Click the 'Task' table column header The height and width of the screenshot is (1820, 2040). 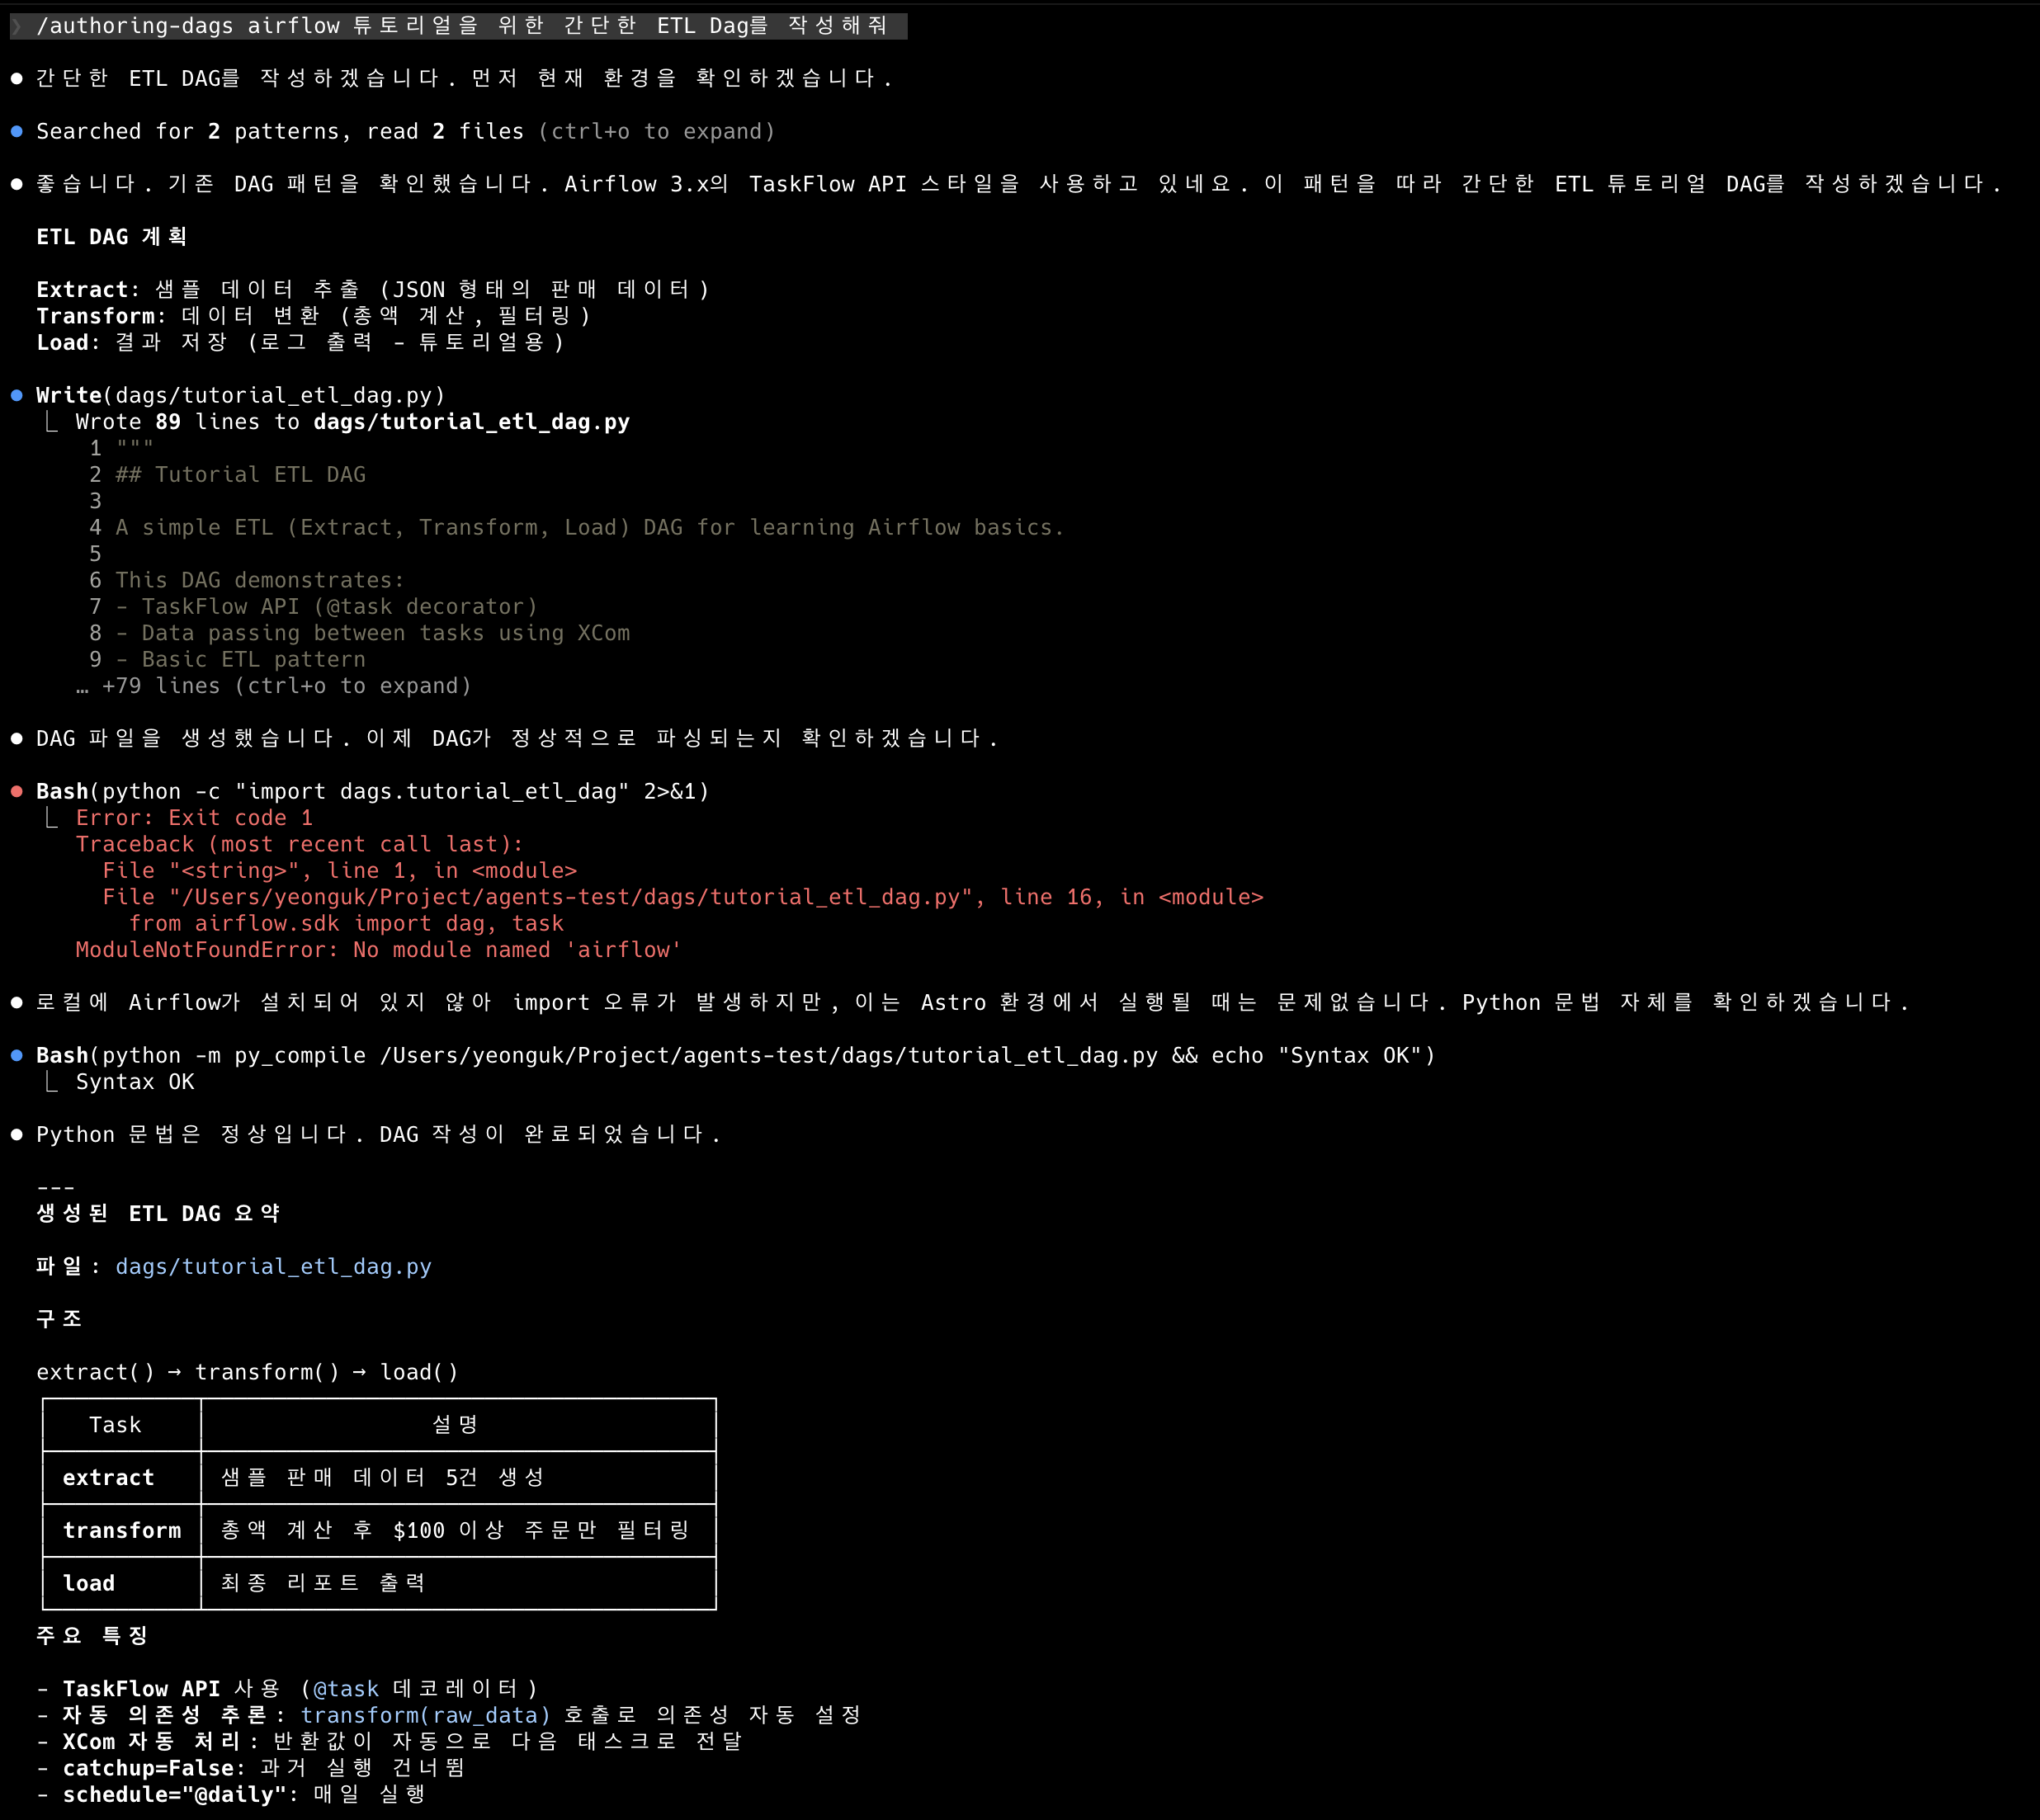click(116, 1425)
